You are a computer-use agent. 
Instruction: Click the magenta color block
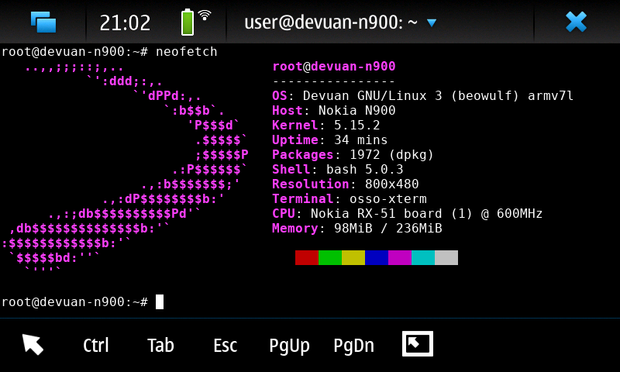400,257
